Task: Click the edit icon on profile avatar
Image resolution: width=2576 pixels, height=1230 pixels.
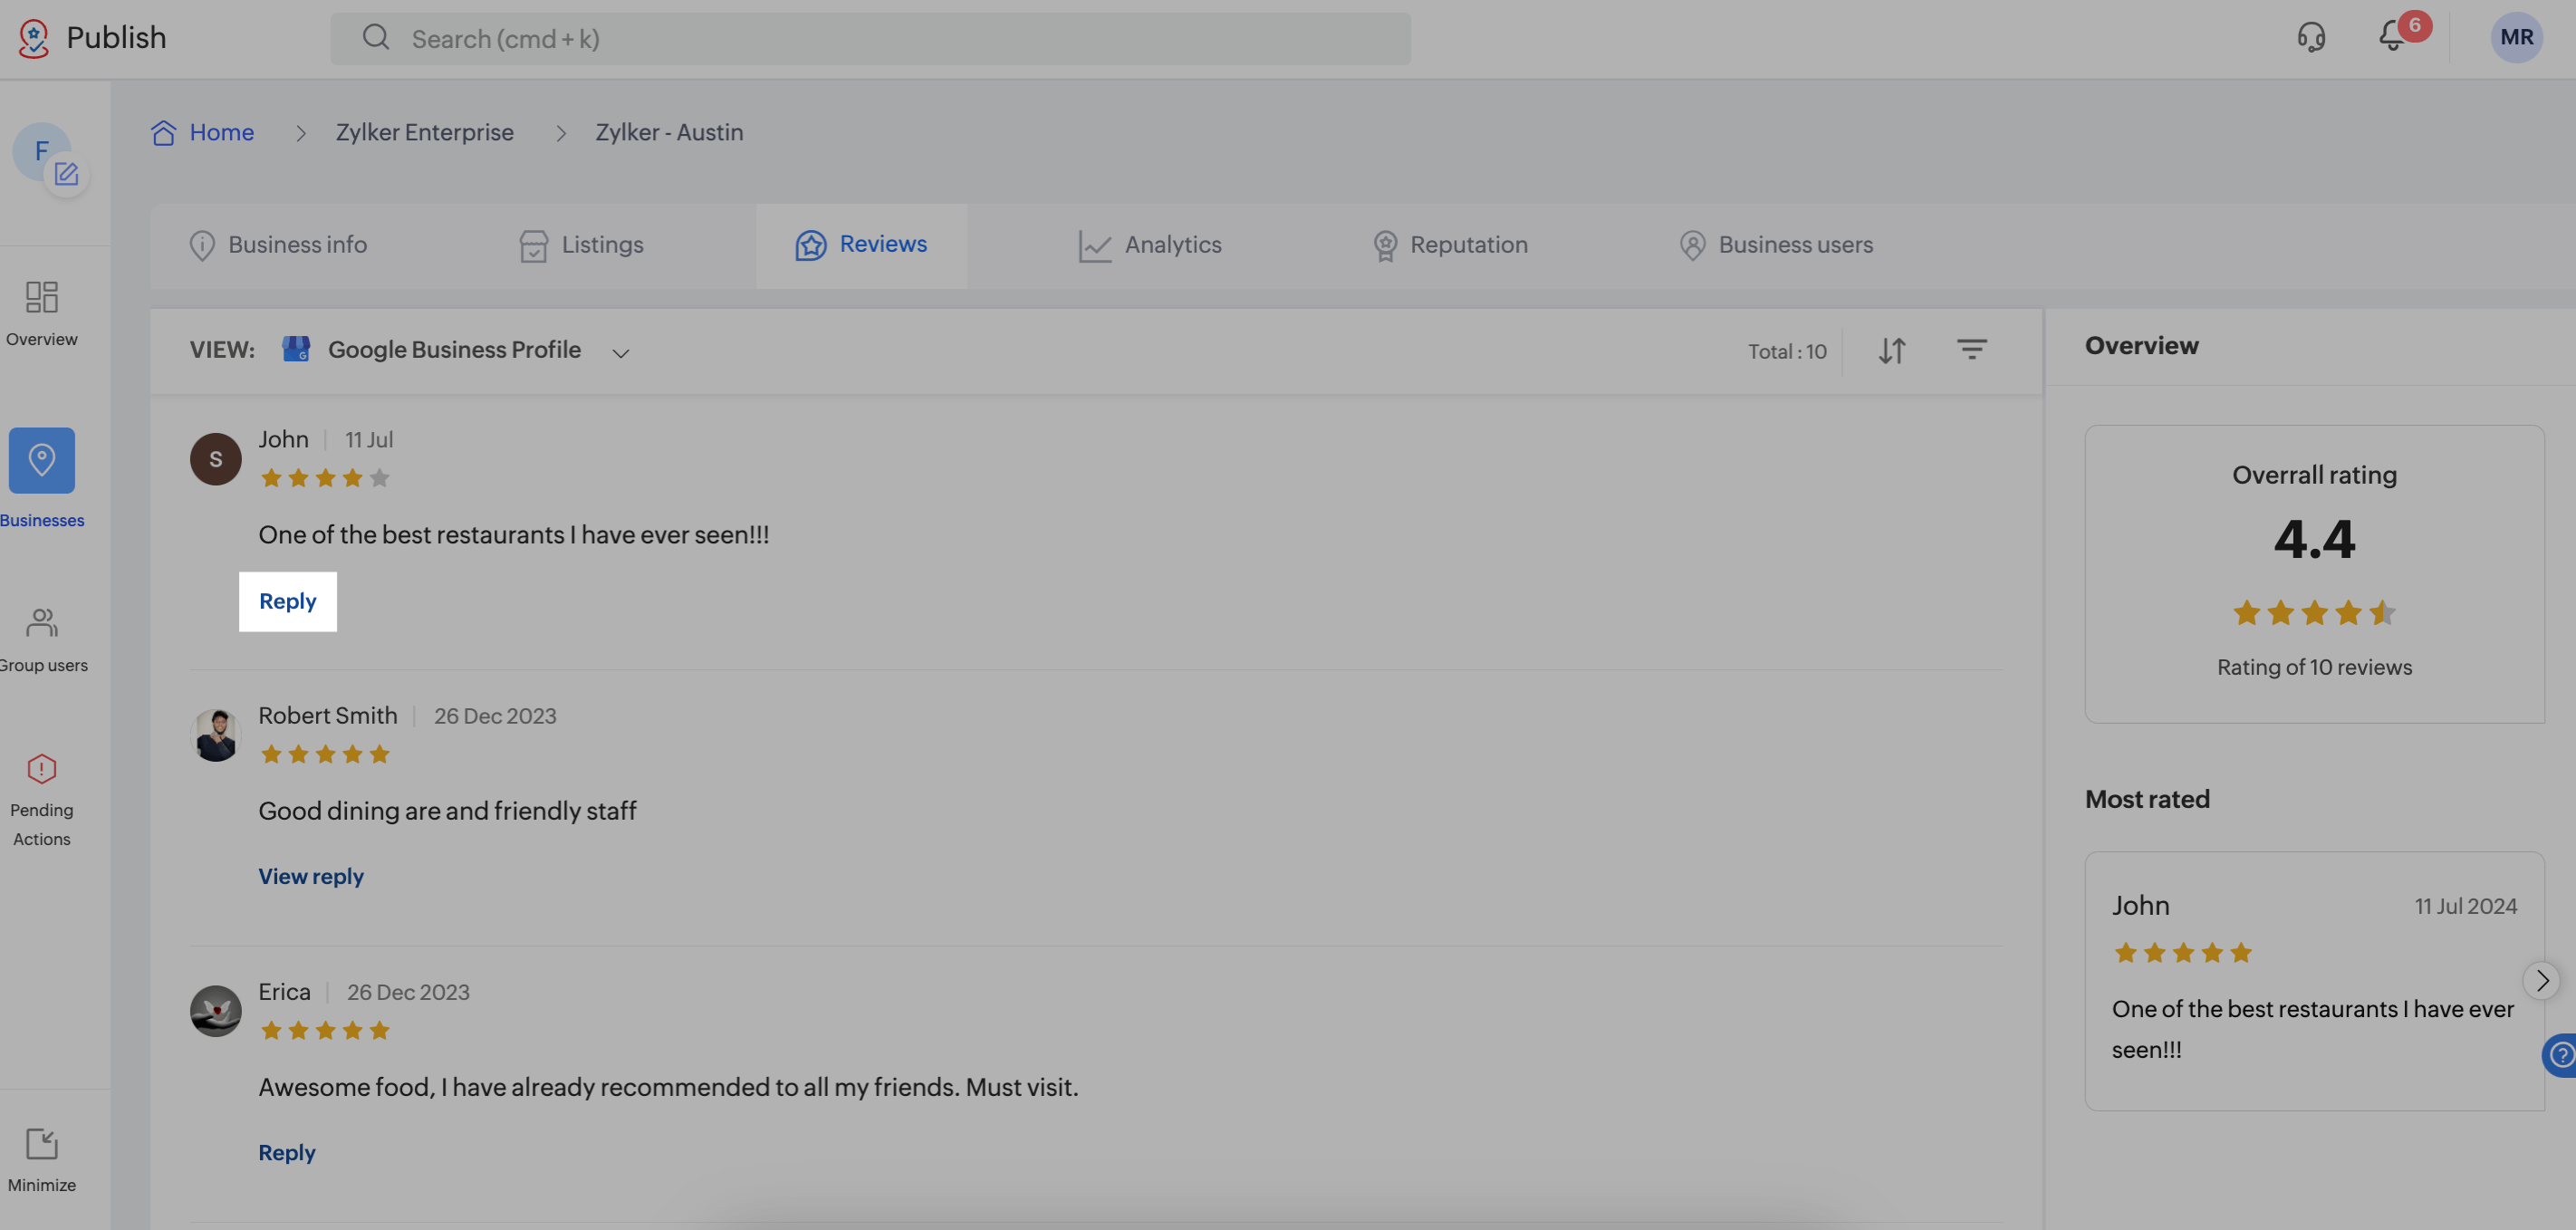Action: click(66, 174)
